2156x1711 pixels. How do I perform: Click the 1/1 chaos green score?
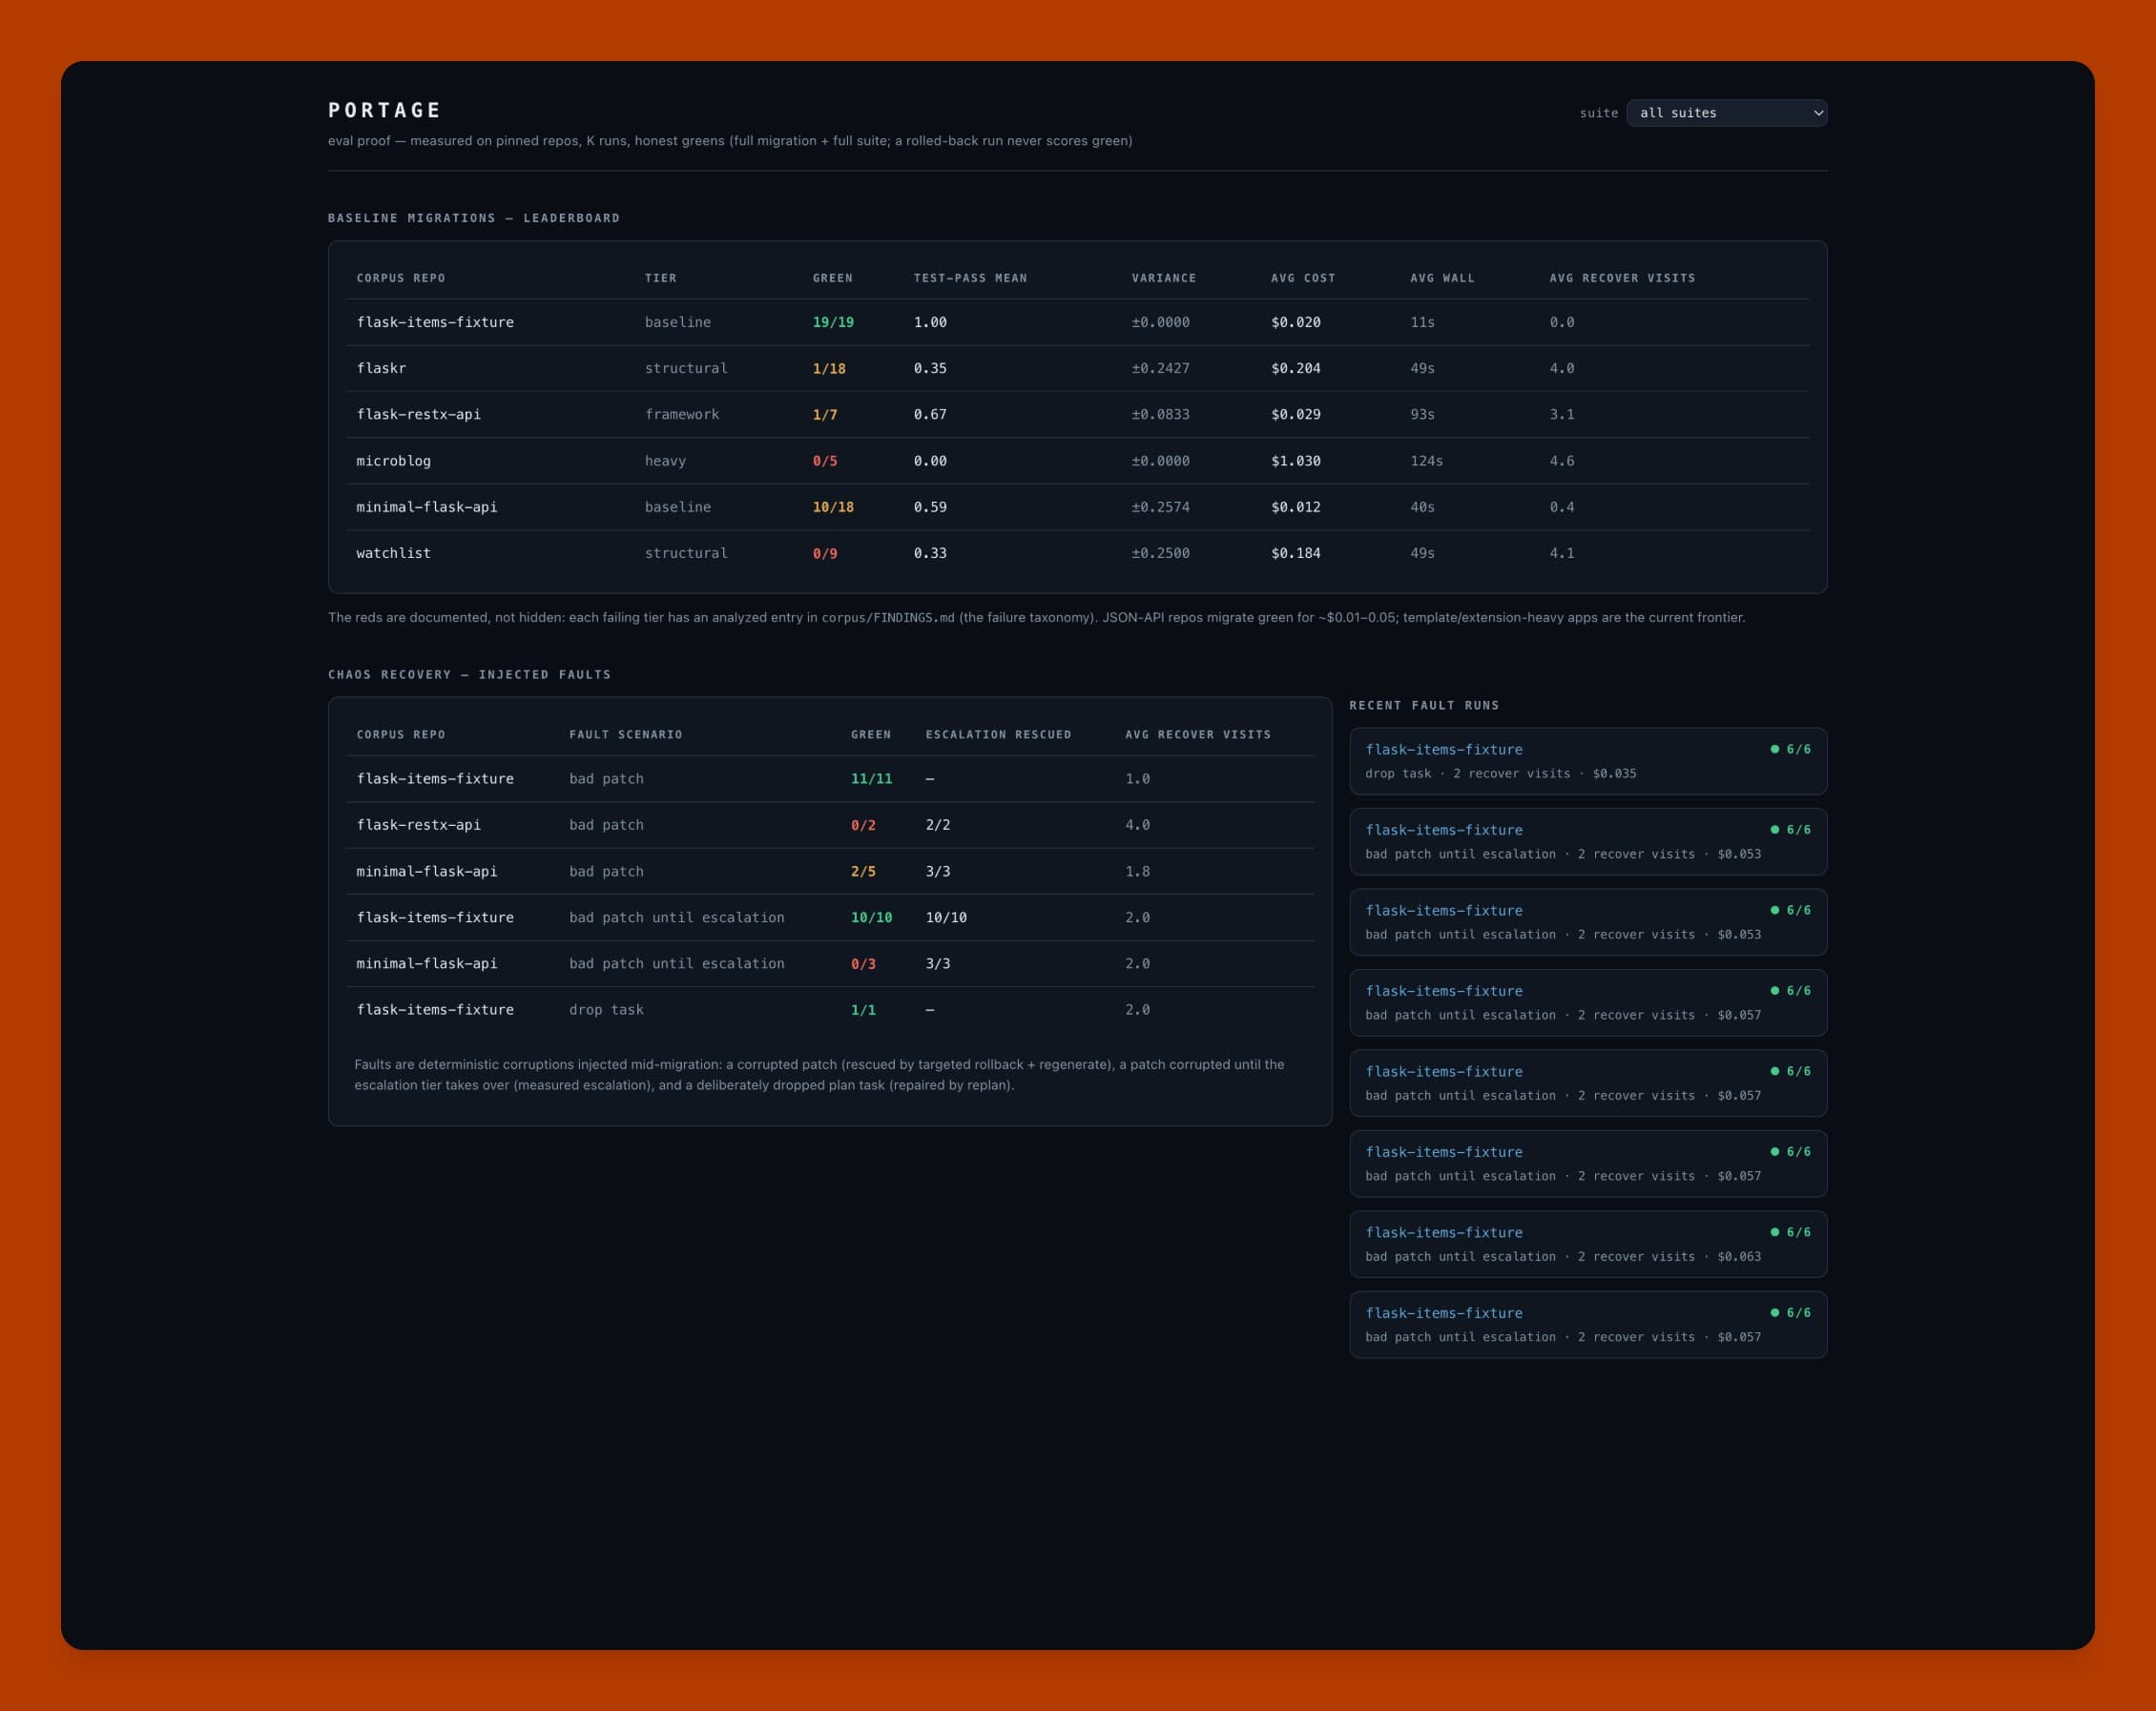click(x=863, y=1010)
